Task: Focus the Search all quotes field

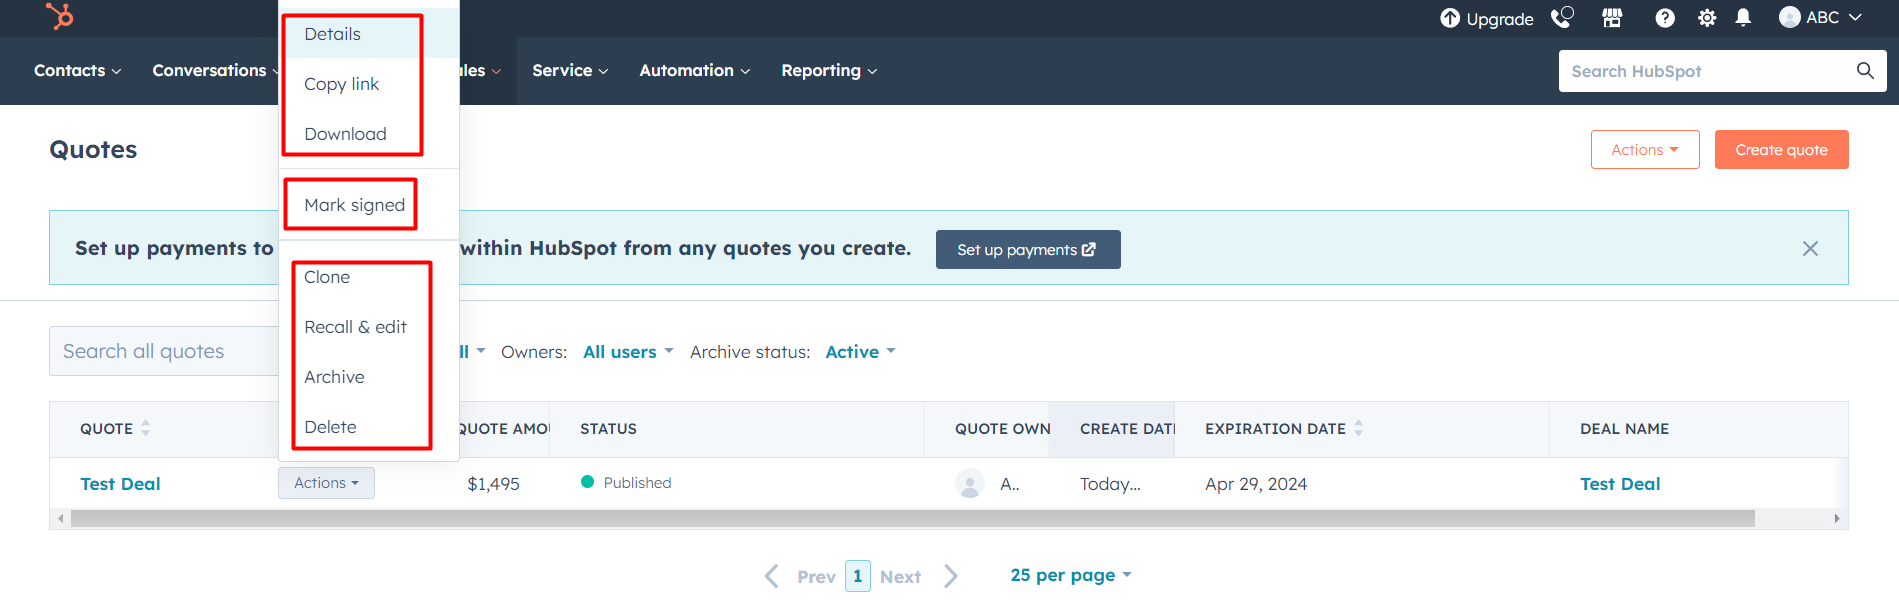Action: [x=164, y=351]
